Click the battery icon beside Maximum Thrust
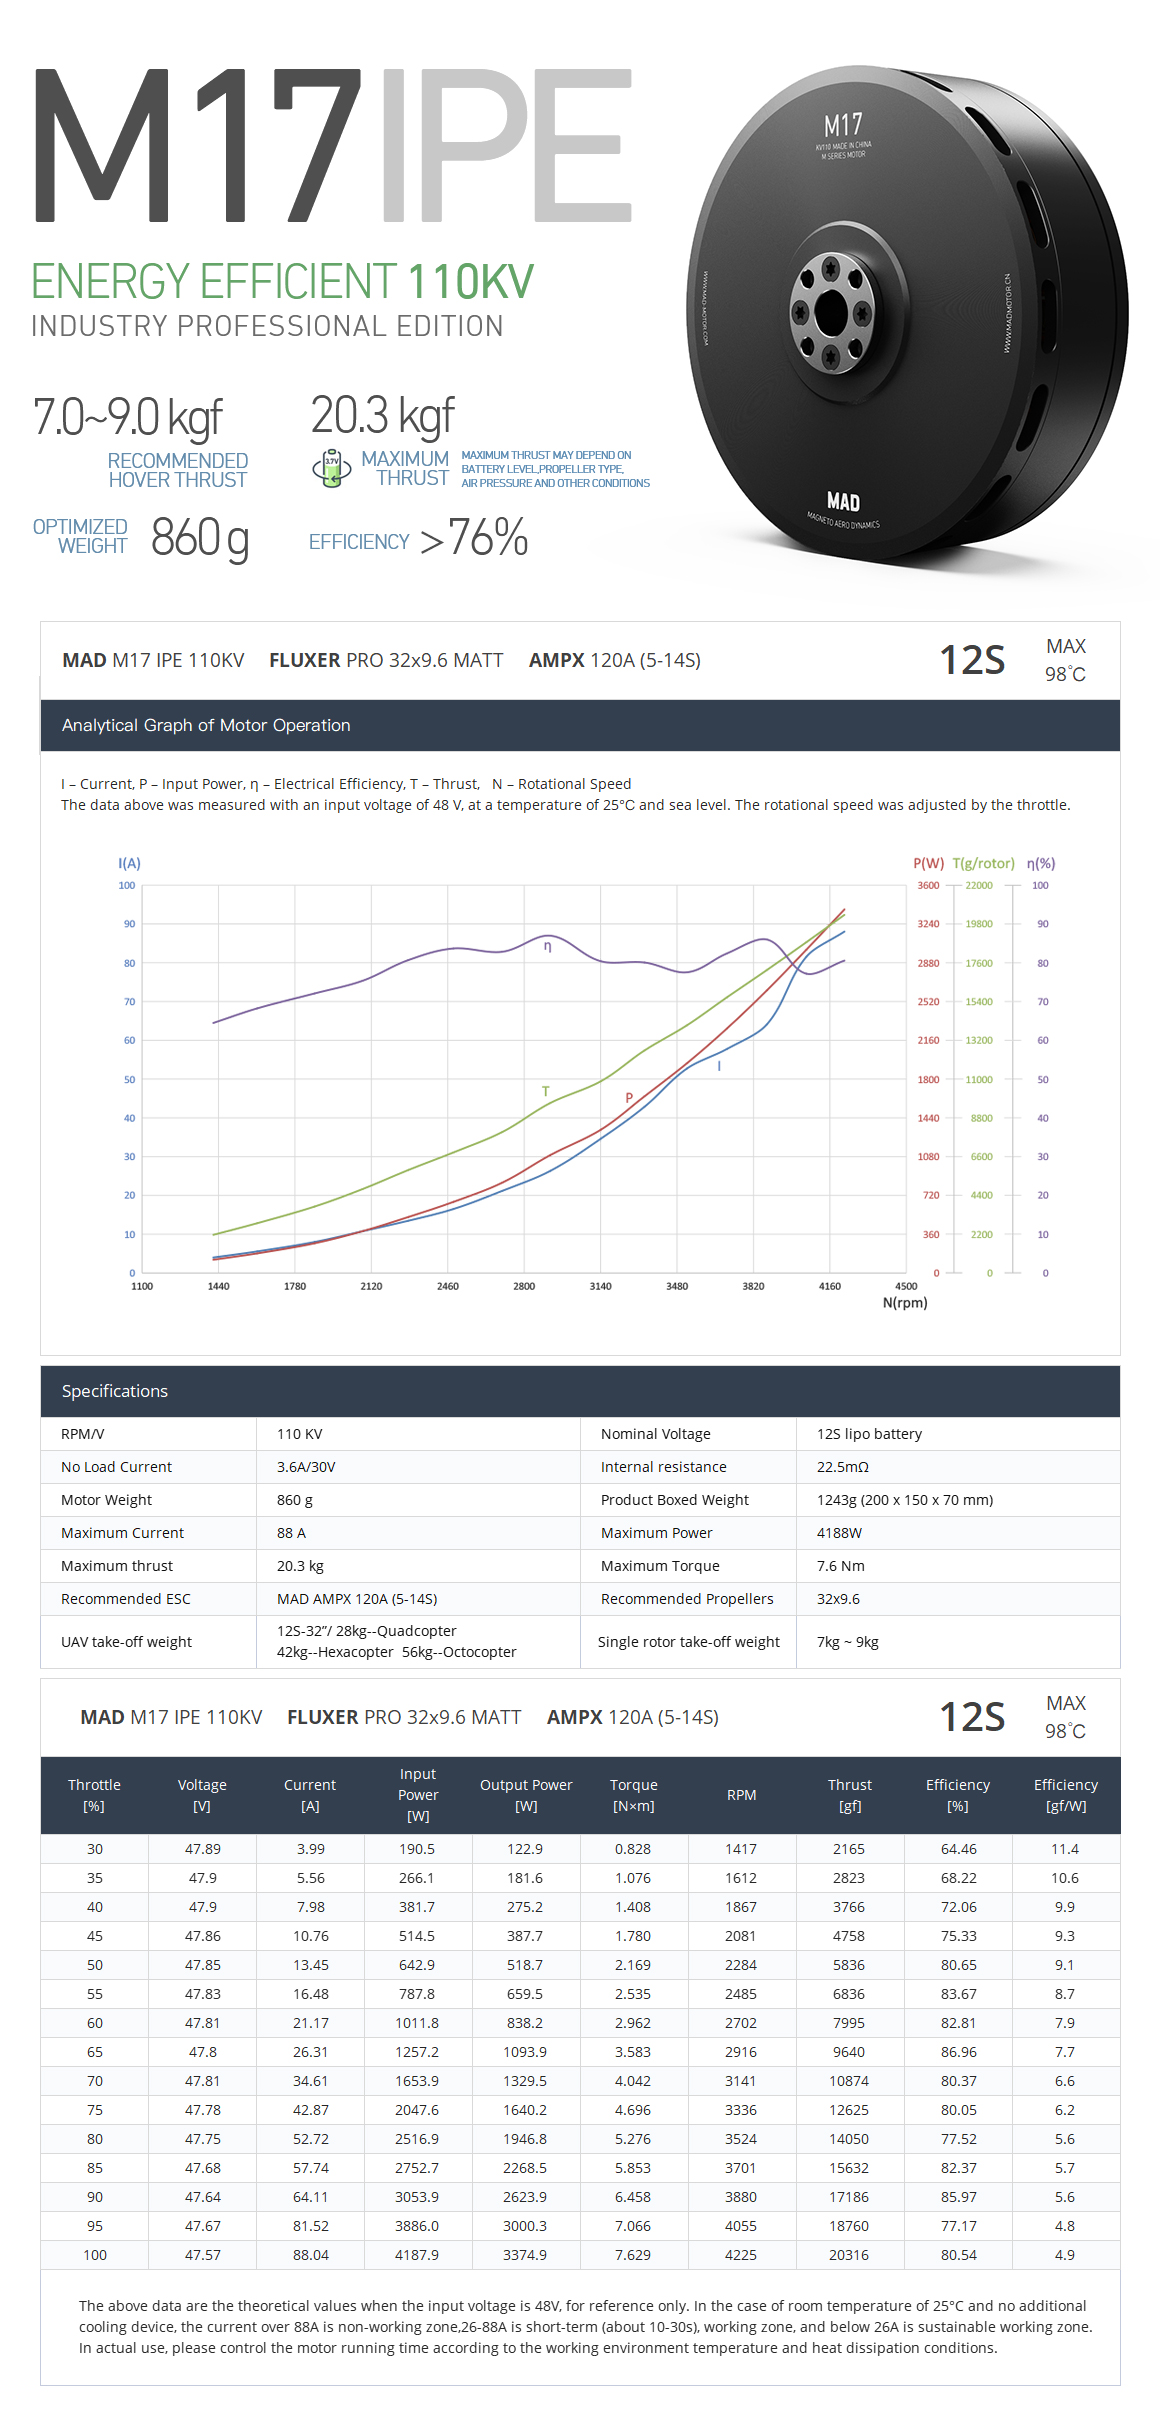The width and height of the screenshot is (1160, 2419). (332, 467)
